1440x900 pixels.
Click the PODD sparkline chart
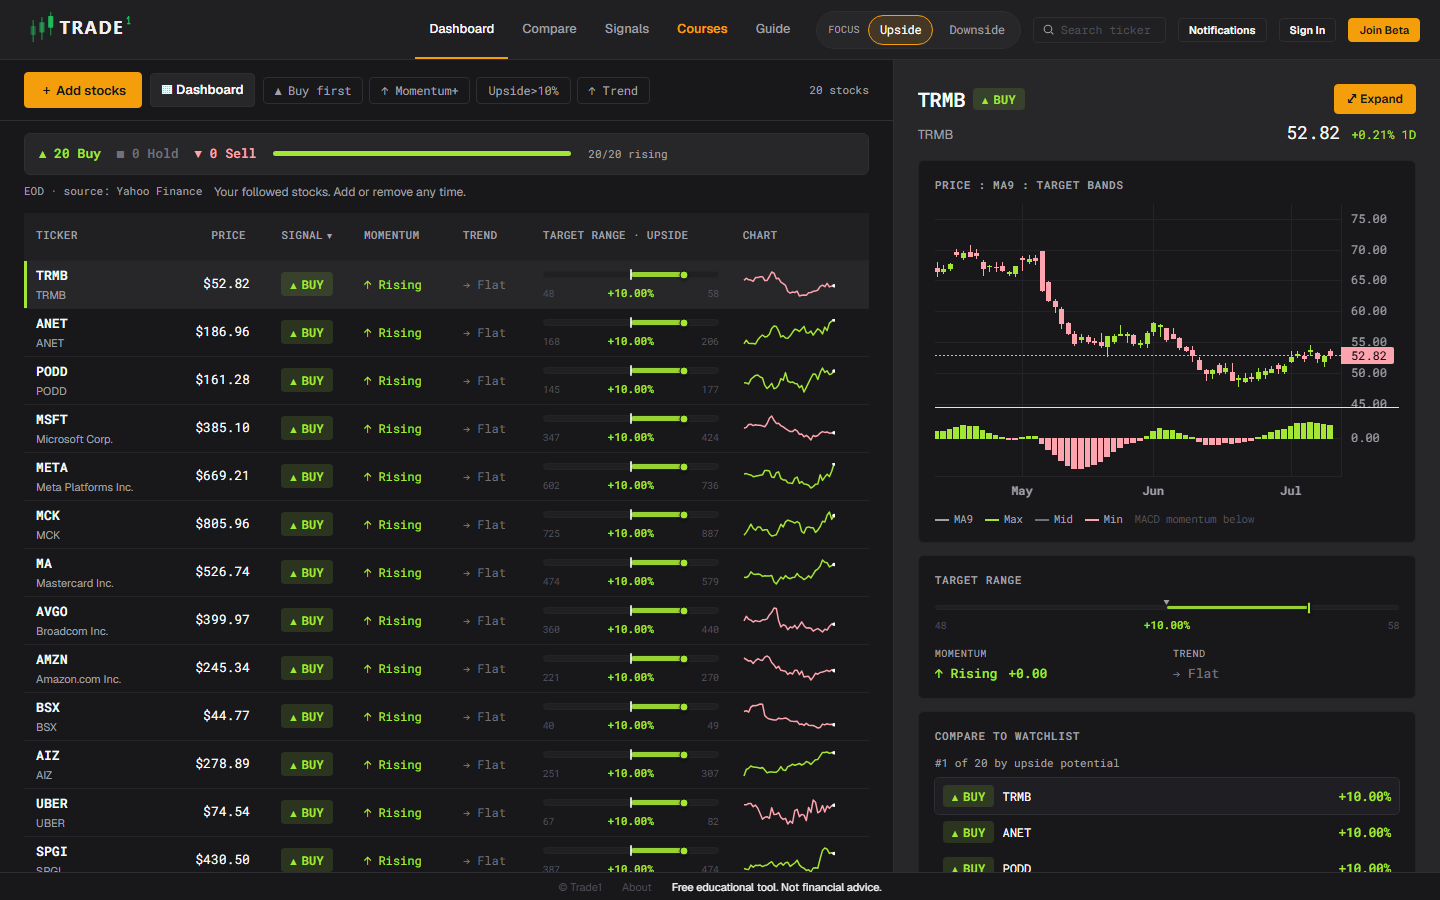coord(789,380)
